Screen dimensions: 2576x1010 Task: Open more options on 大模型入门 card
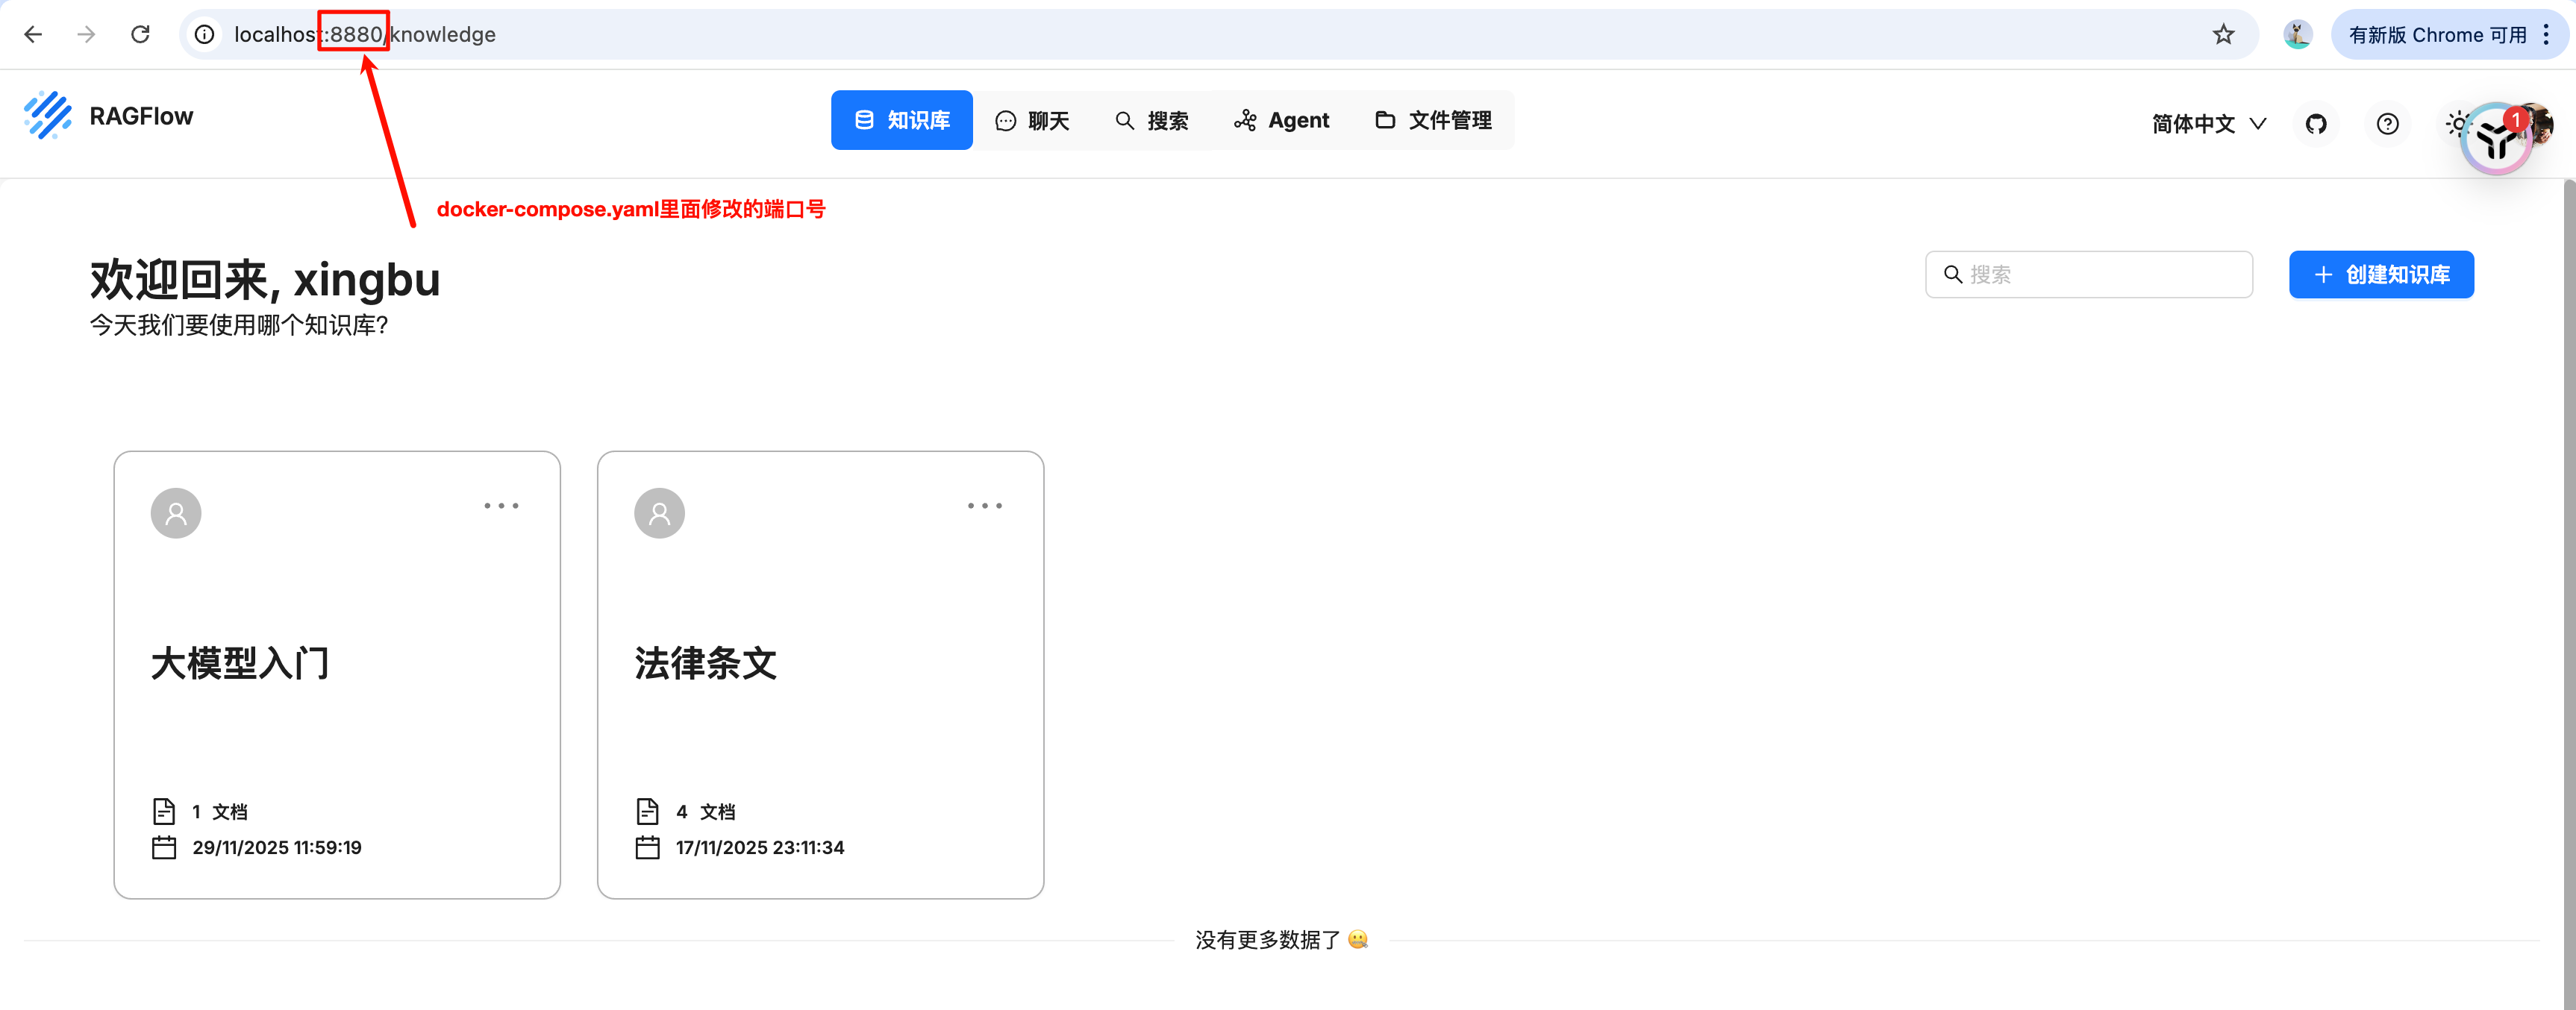[501, 506]
